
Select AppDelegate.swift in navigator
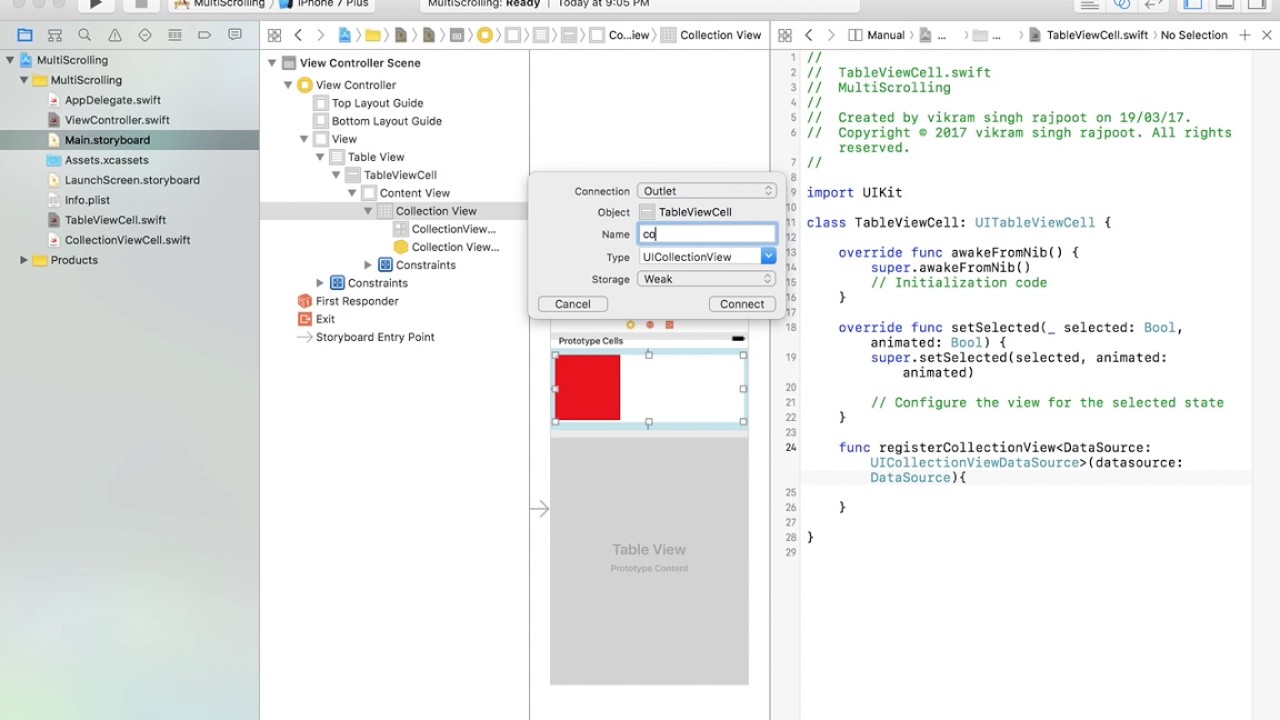click(x=112, y=100)
